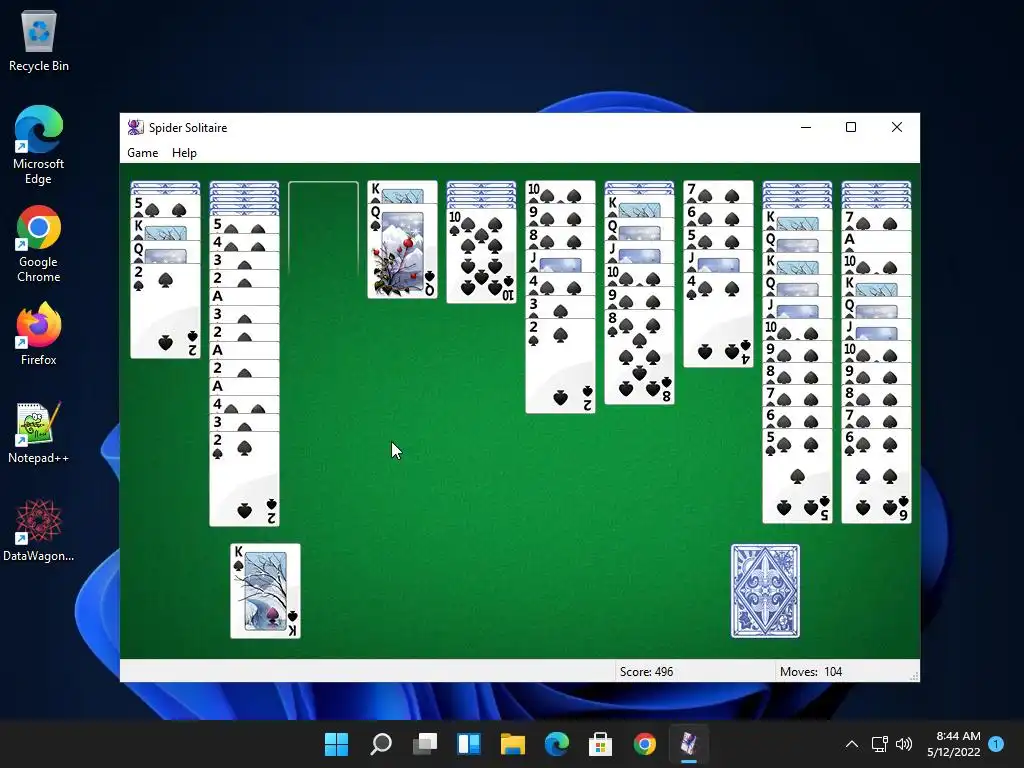The width and height of the screenshot is (1024, 768).
Task: Select the 8 of spades in seventh column
Action: coord(639,357)
